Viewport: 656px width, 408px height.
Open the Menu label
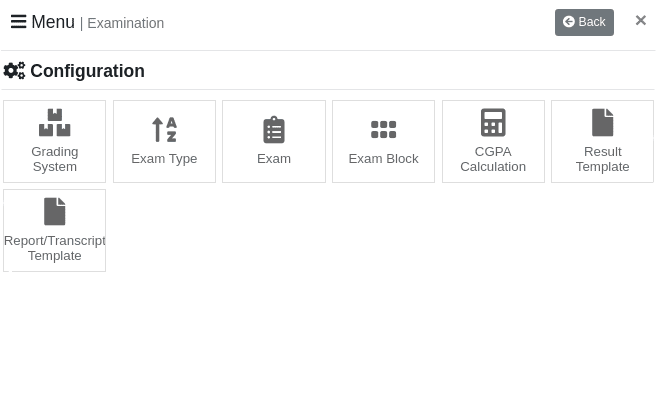pos(53,22)
